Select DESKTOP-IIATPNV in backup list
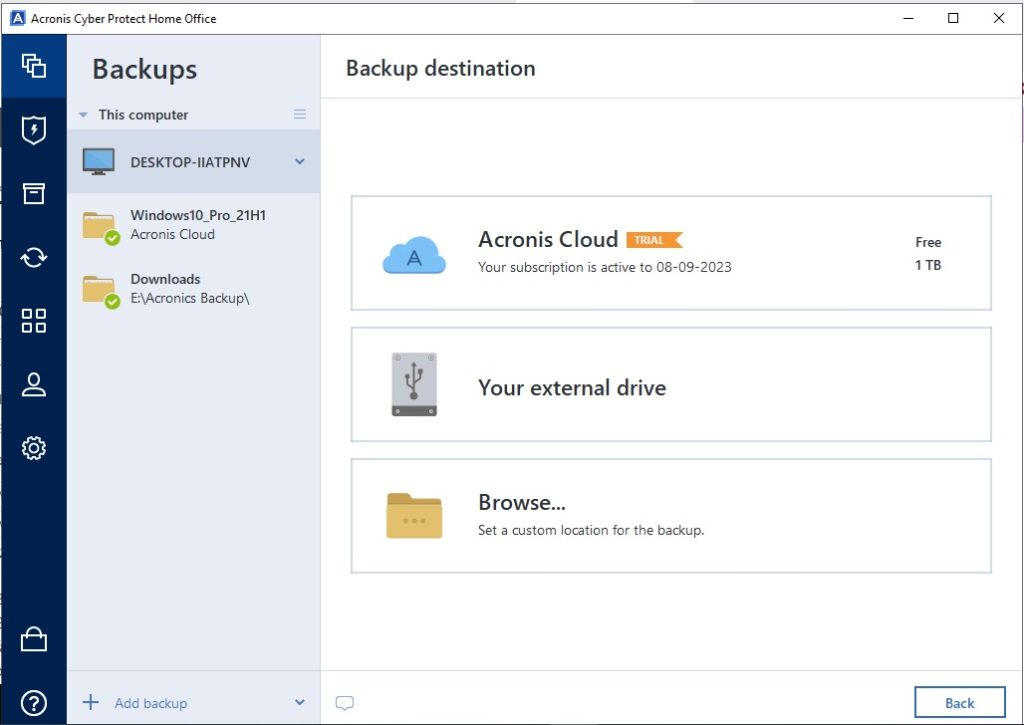 [193, 161]
